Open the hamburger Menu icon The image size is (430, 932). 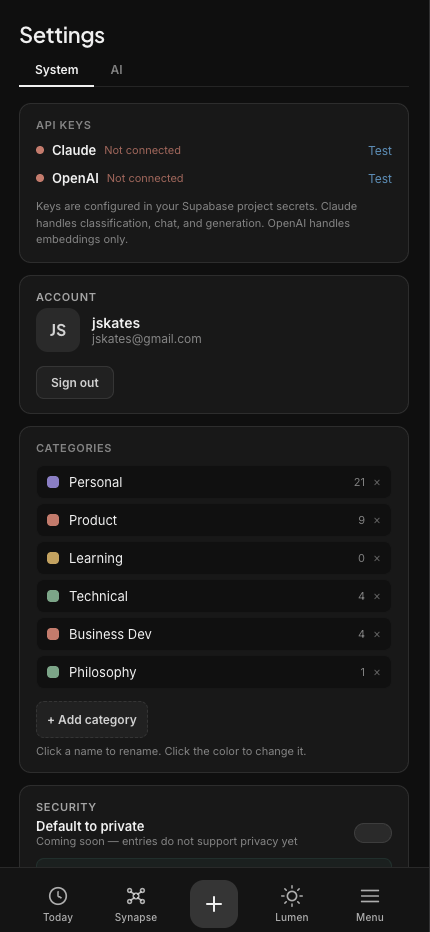(x=370, y=896)
